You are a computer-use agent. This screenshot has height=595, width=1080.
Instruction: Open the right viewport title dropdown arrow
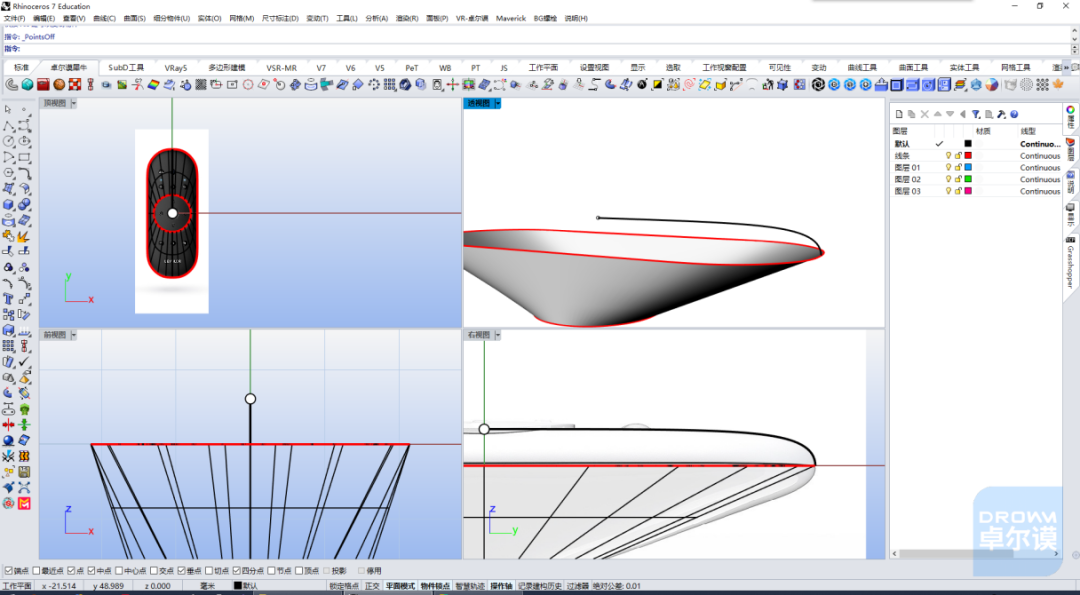(x=497, y=335)
